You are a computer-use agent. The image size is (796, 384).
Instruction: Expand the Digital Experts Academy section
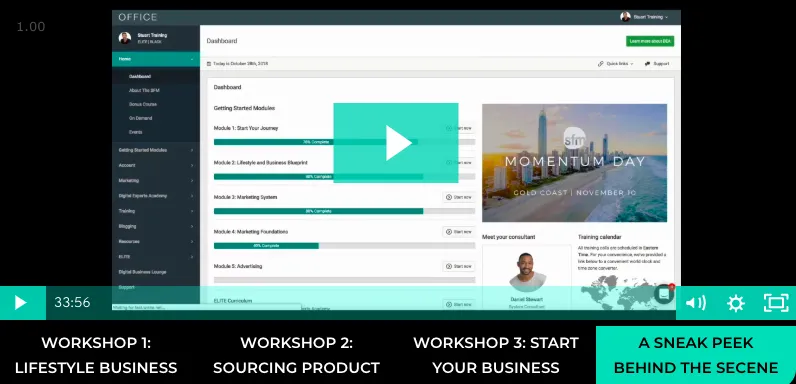156,196
